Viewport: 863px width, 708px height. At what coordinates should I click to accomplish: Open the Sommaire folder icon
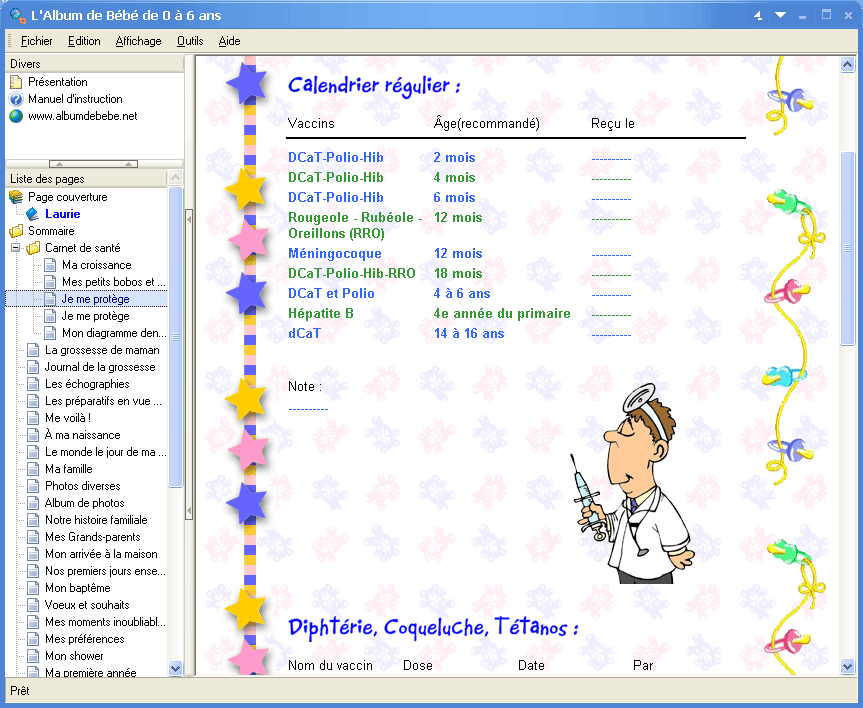pos(15,230)
